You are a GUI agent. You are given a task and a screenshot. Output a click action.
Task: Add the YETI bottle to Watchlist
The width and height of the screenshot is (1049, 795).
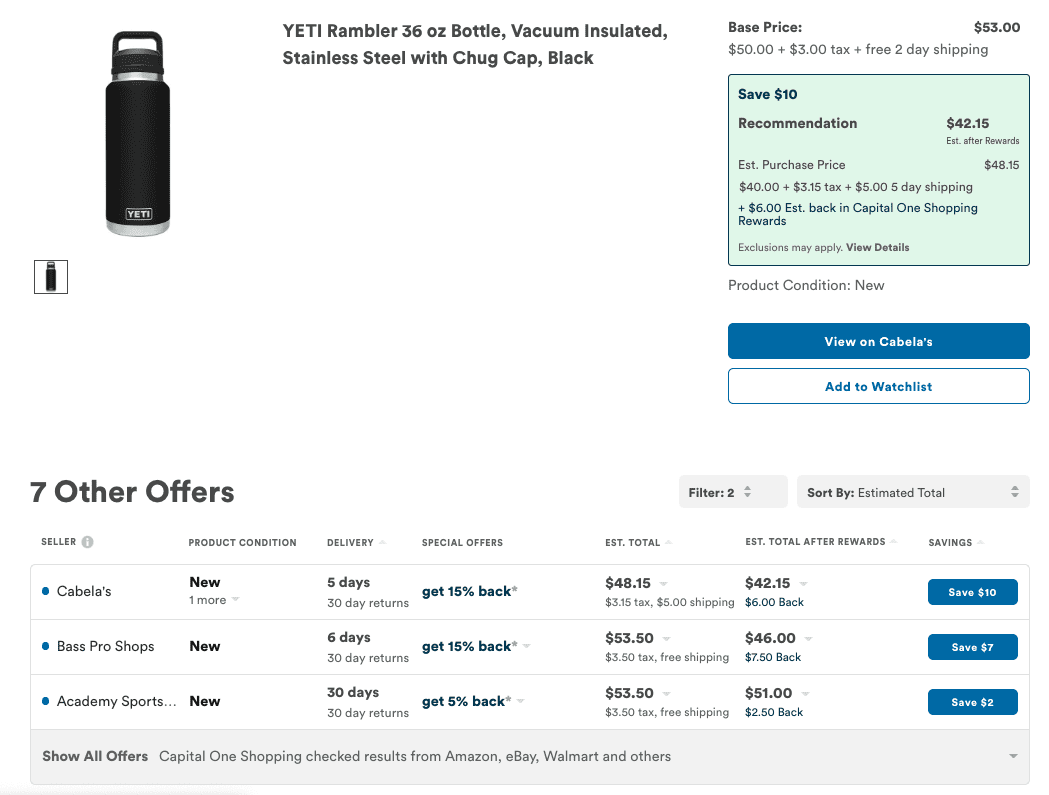(x=878, y=386)
